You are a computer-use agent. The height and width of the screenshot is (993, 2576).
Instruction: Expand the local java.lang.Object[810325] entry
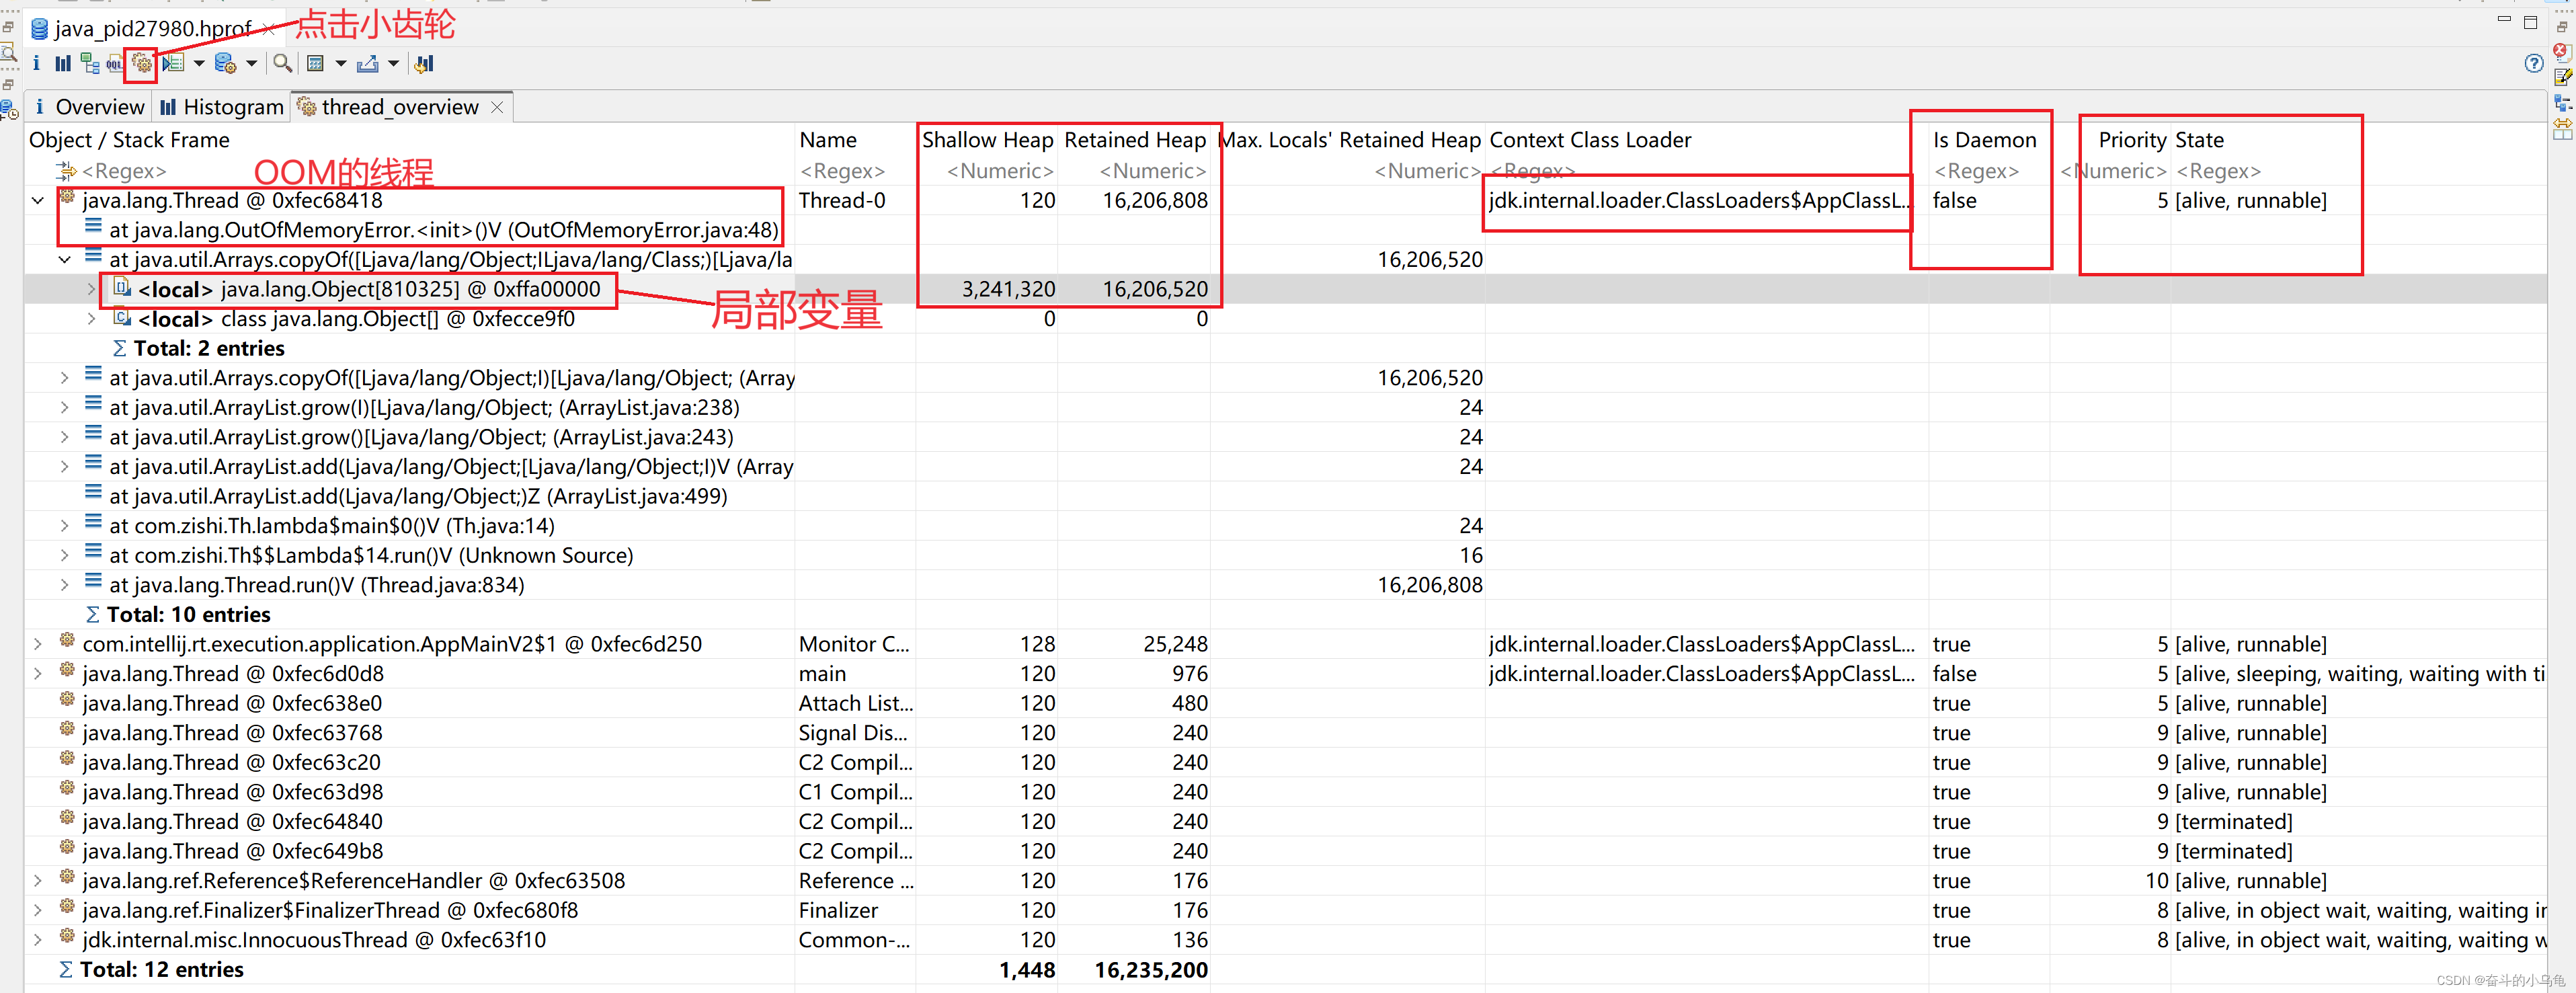click(x=91, y=290)
